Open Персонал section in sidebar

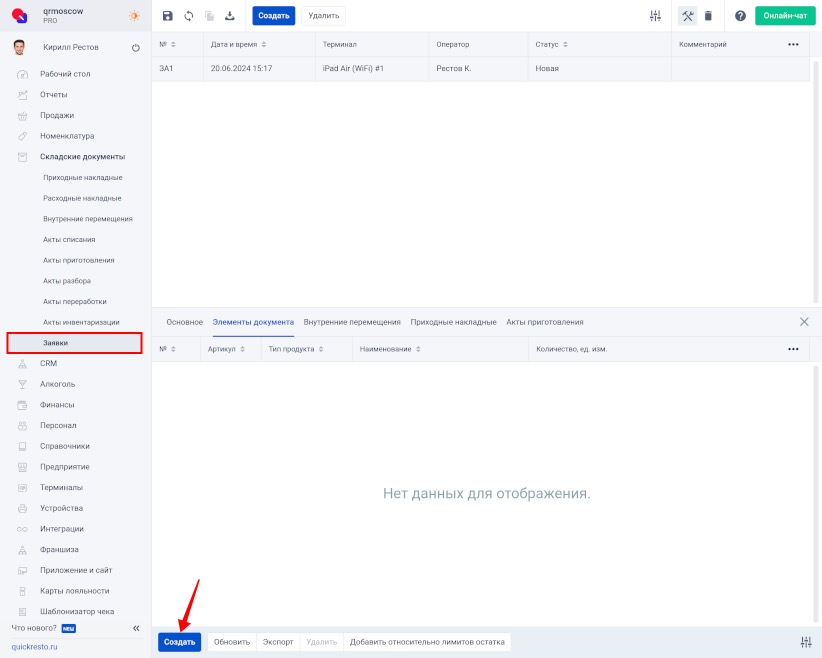pyautogui.click(x=58, y=426)
